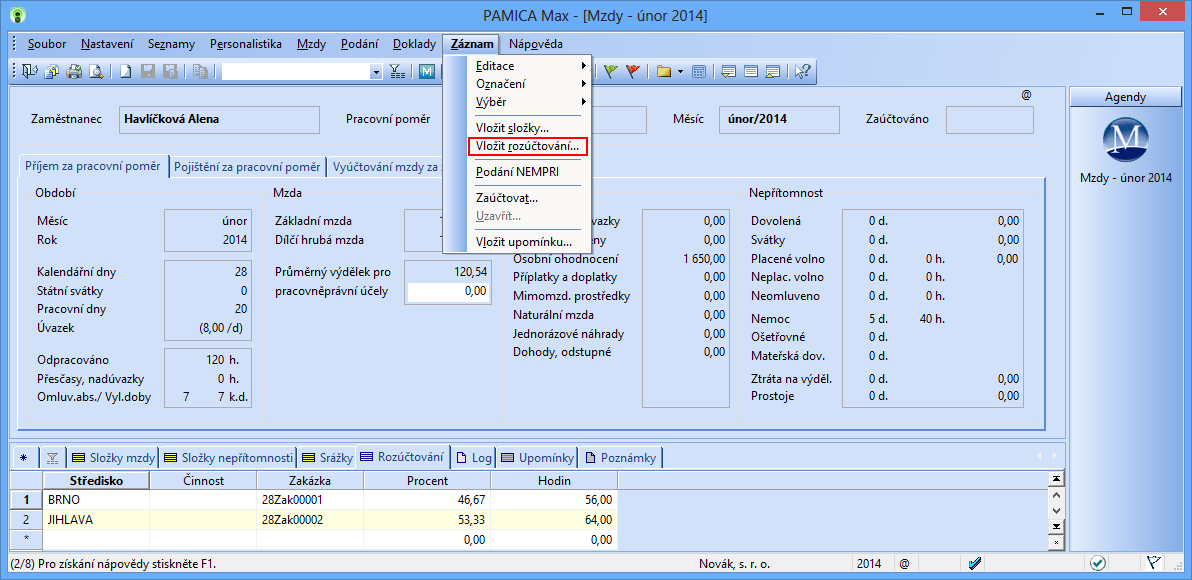Click the Zakázka column header
Image resolution: width=1192 pixels, height=580 pixels.
point(310,480)
